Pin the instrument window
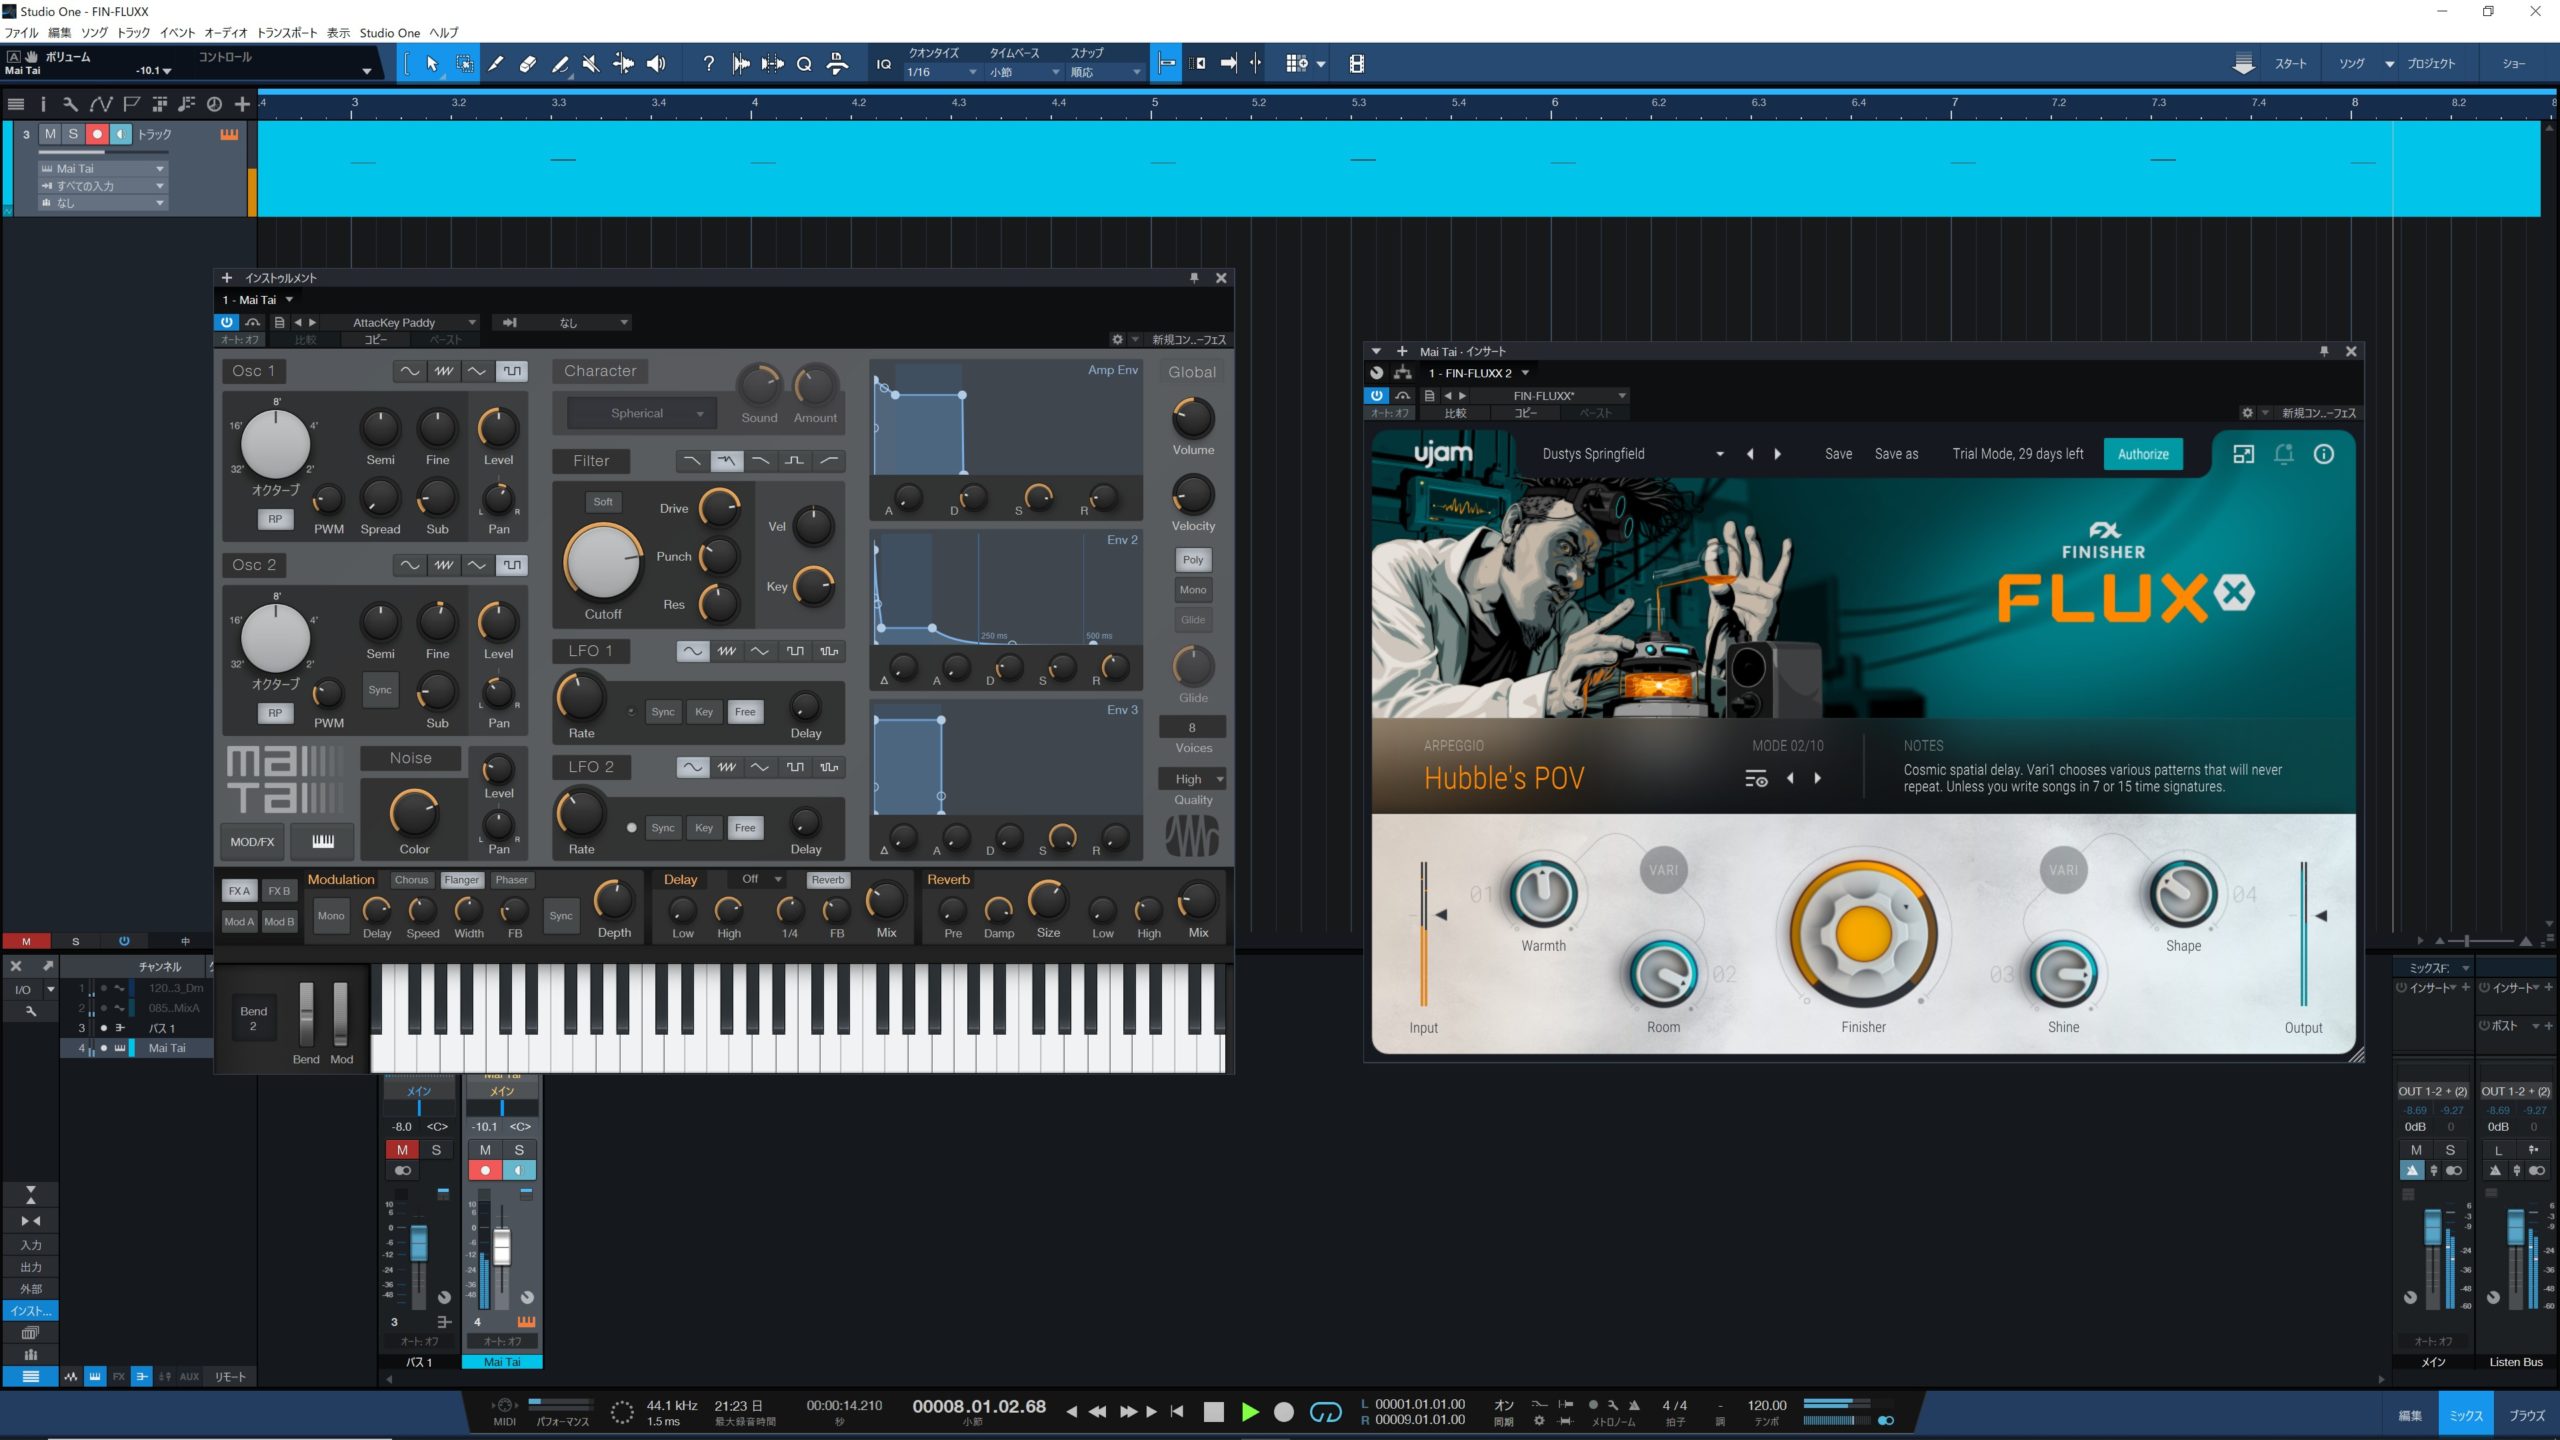 1194,278
